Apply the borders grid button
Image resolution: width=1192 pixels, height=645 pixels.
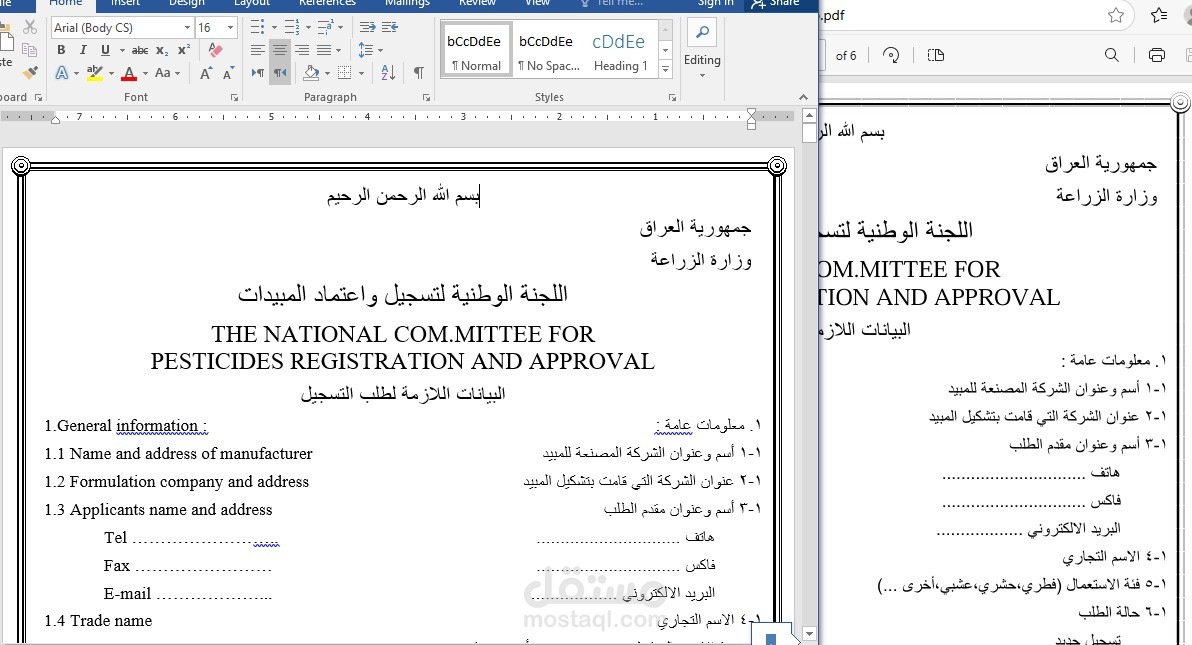pos(344,73)
